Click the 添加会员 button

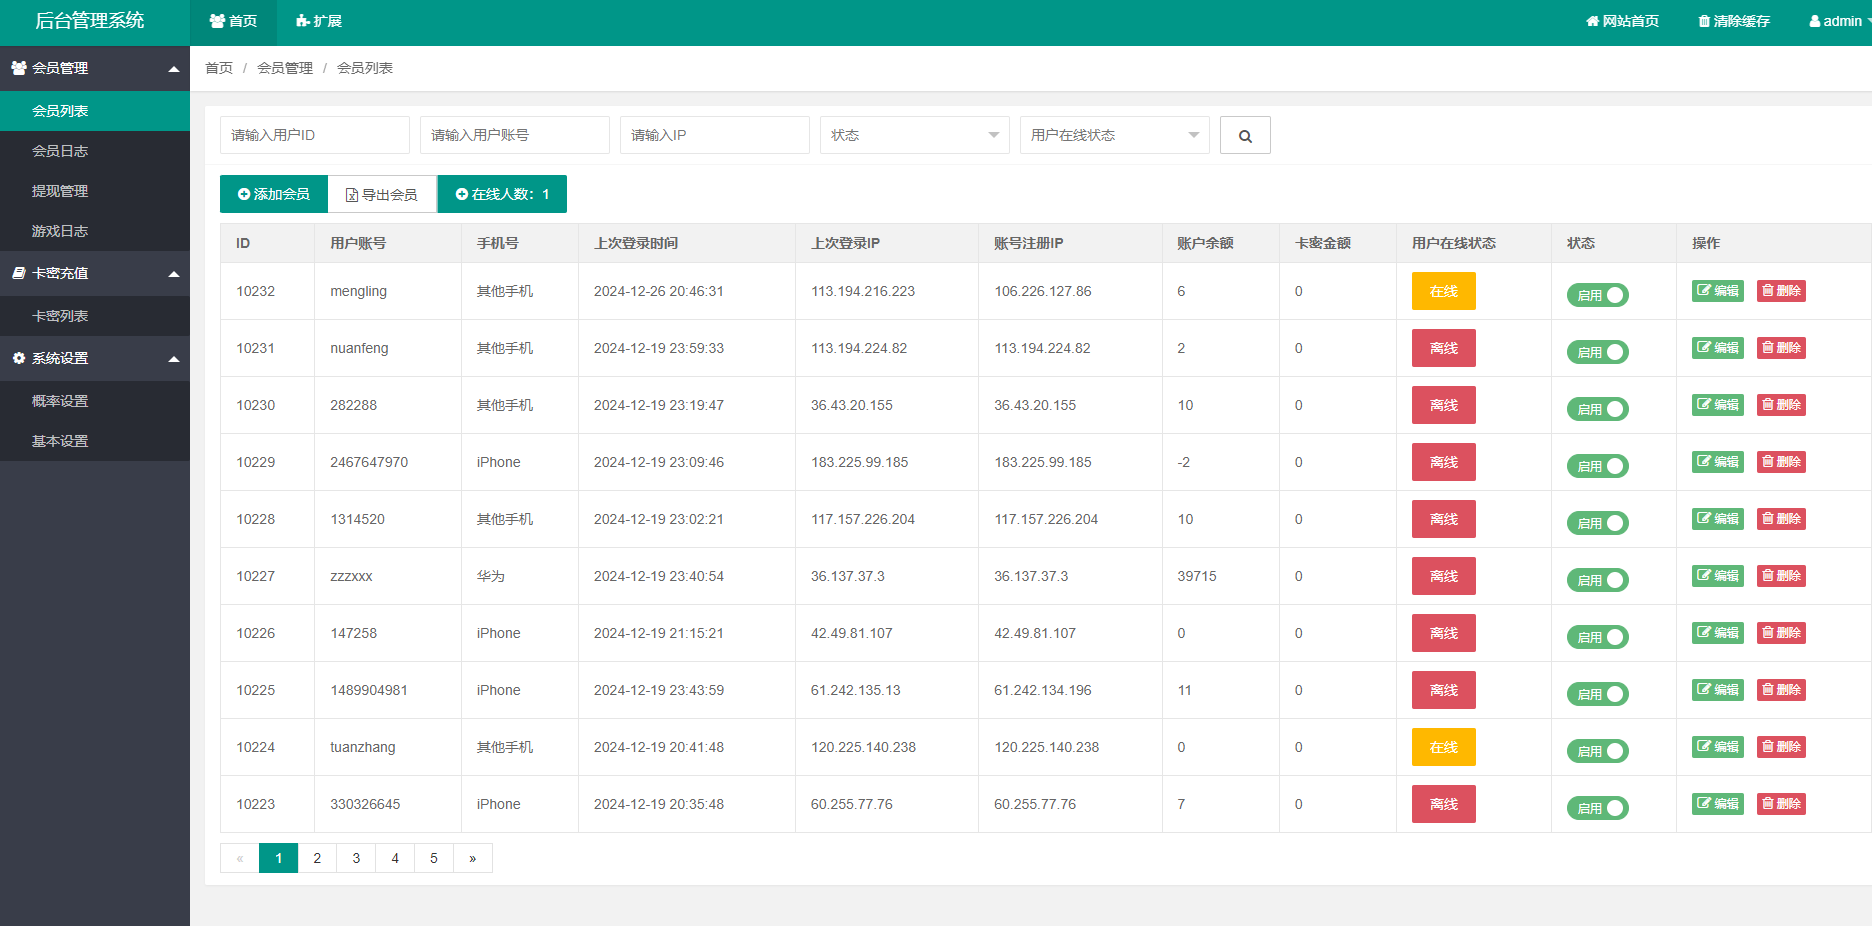[274, 194]
